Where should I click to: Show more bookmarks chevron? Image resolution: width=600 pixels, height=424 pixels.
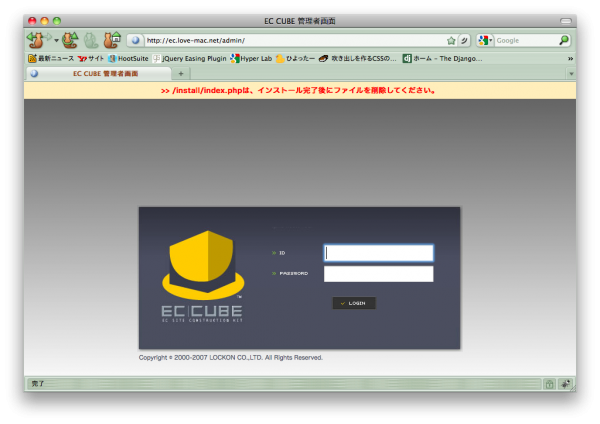(x=570, y=59)
